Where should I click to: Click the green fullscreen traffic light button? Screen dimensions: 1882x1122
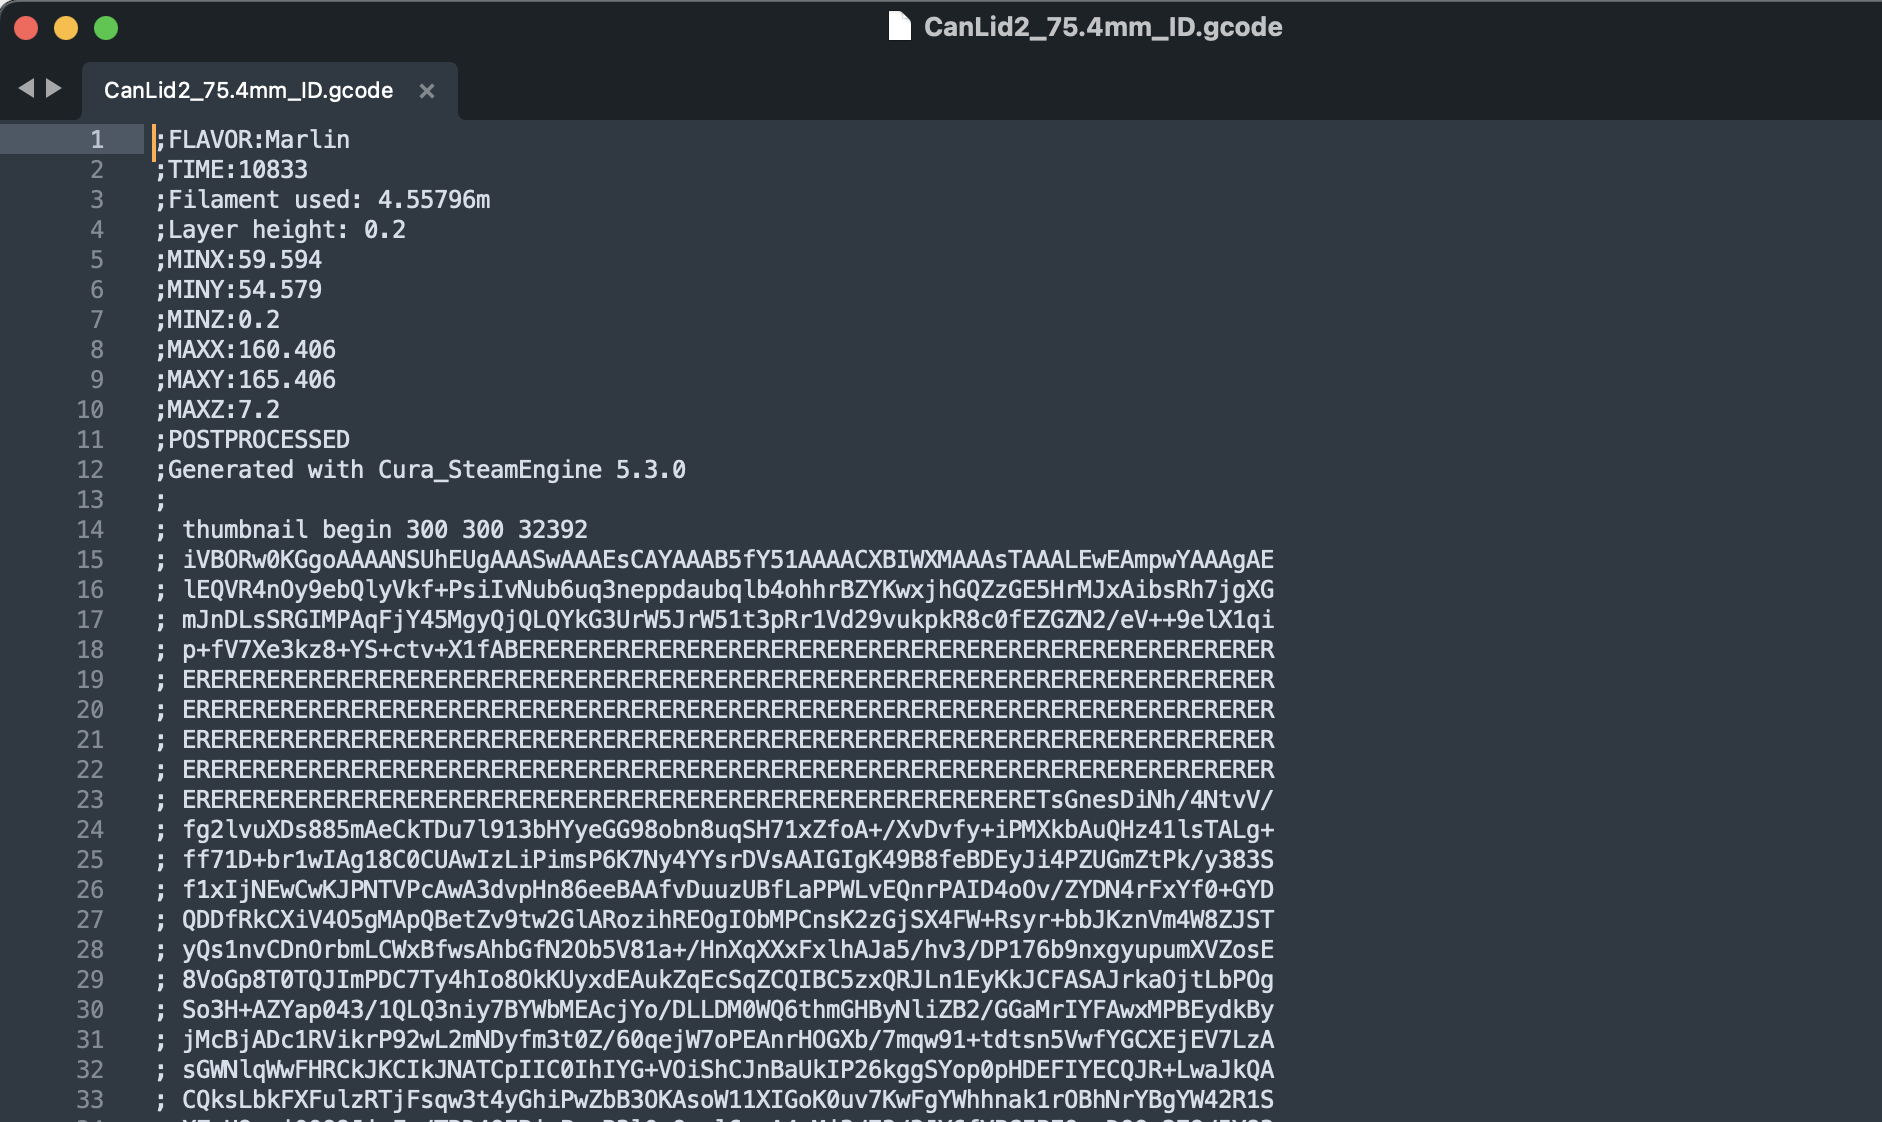point(105,29)
